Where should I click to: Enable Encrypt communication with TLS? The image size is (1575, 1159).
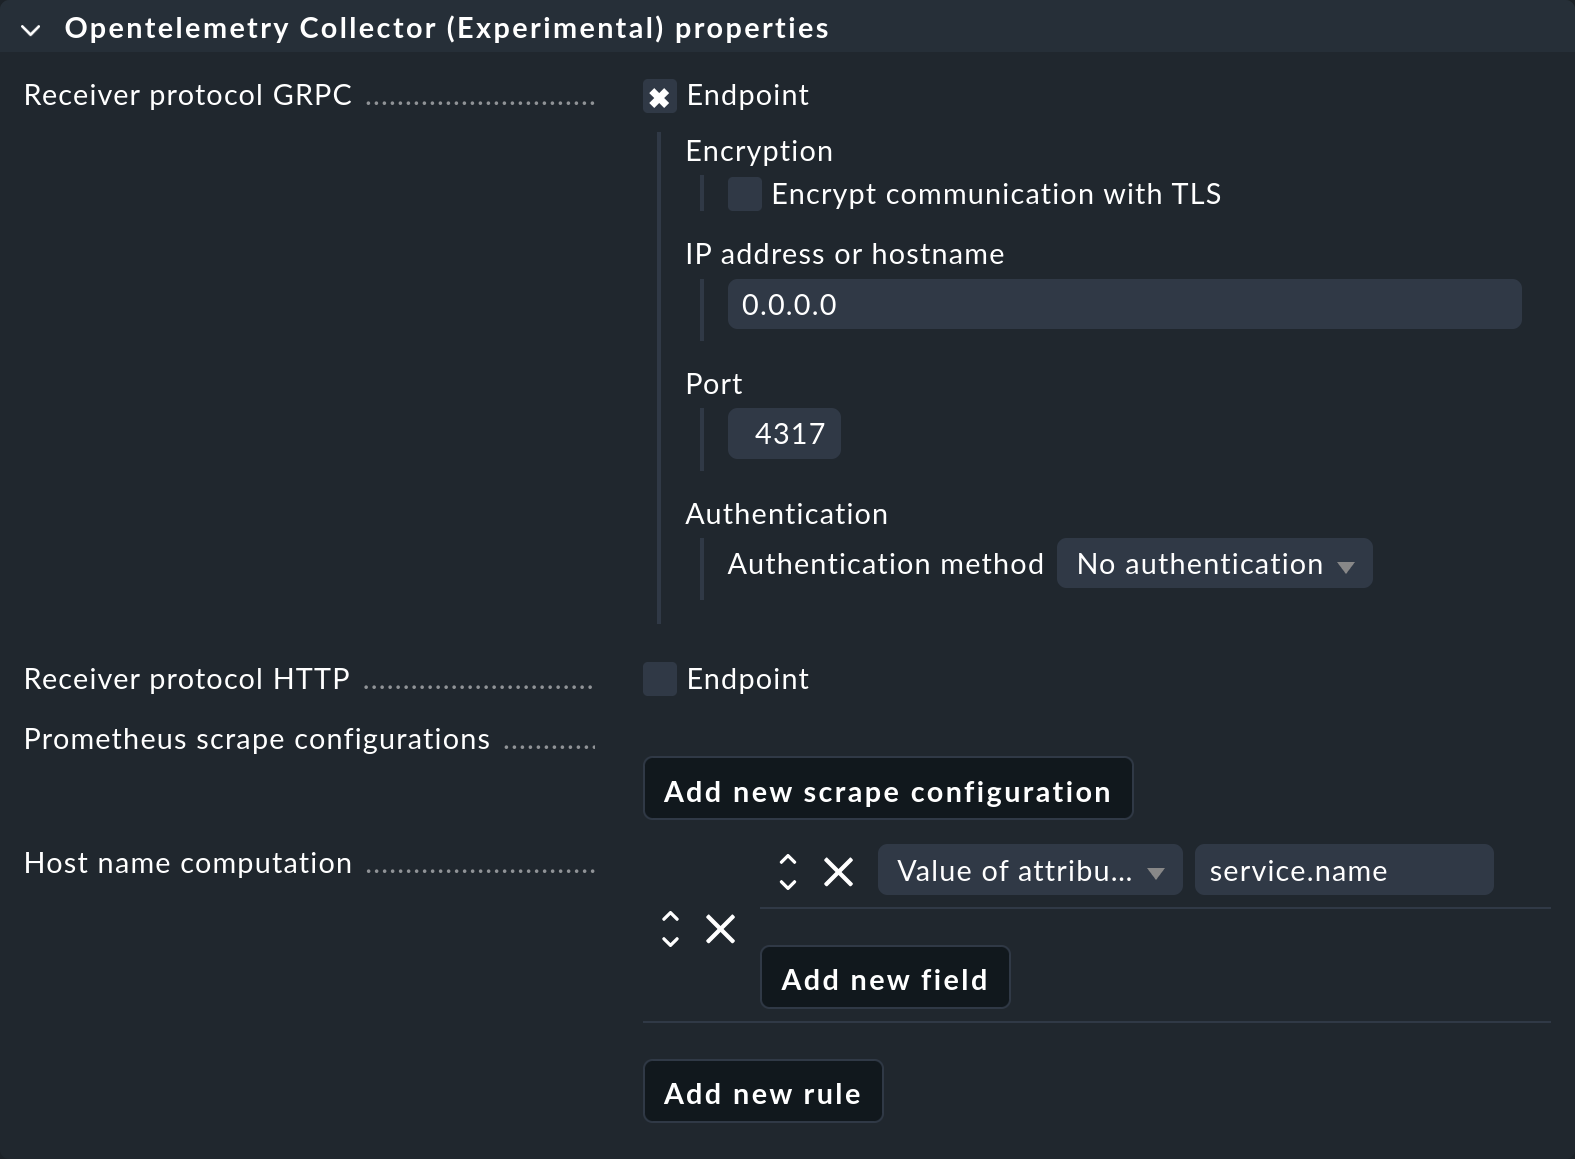744,194
